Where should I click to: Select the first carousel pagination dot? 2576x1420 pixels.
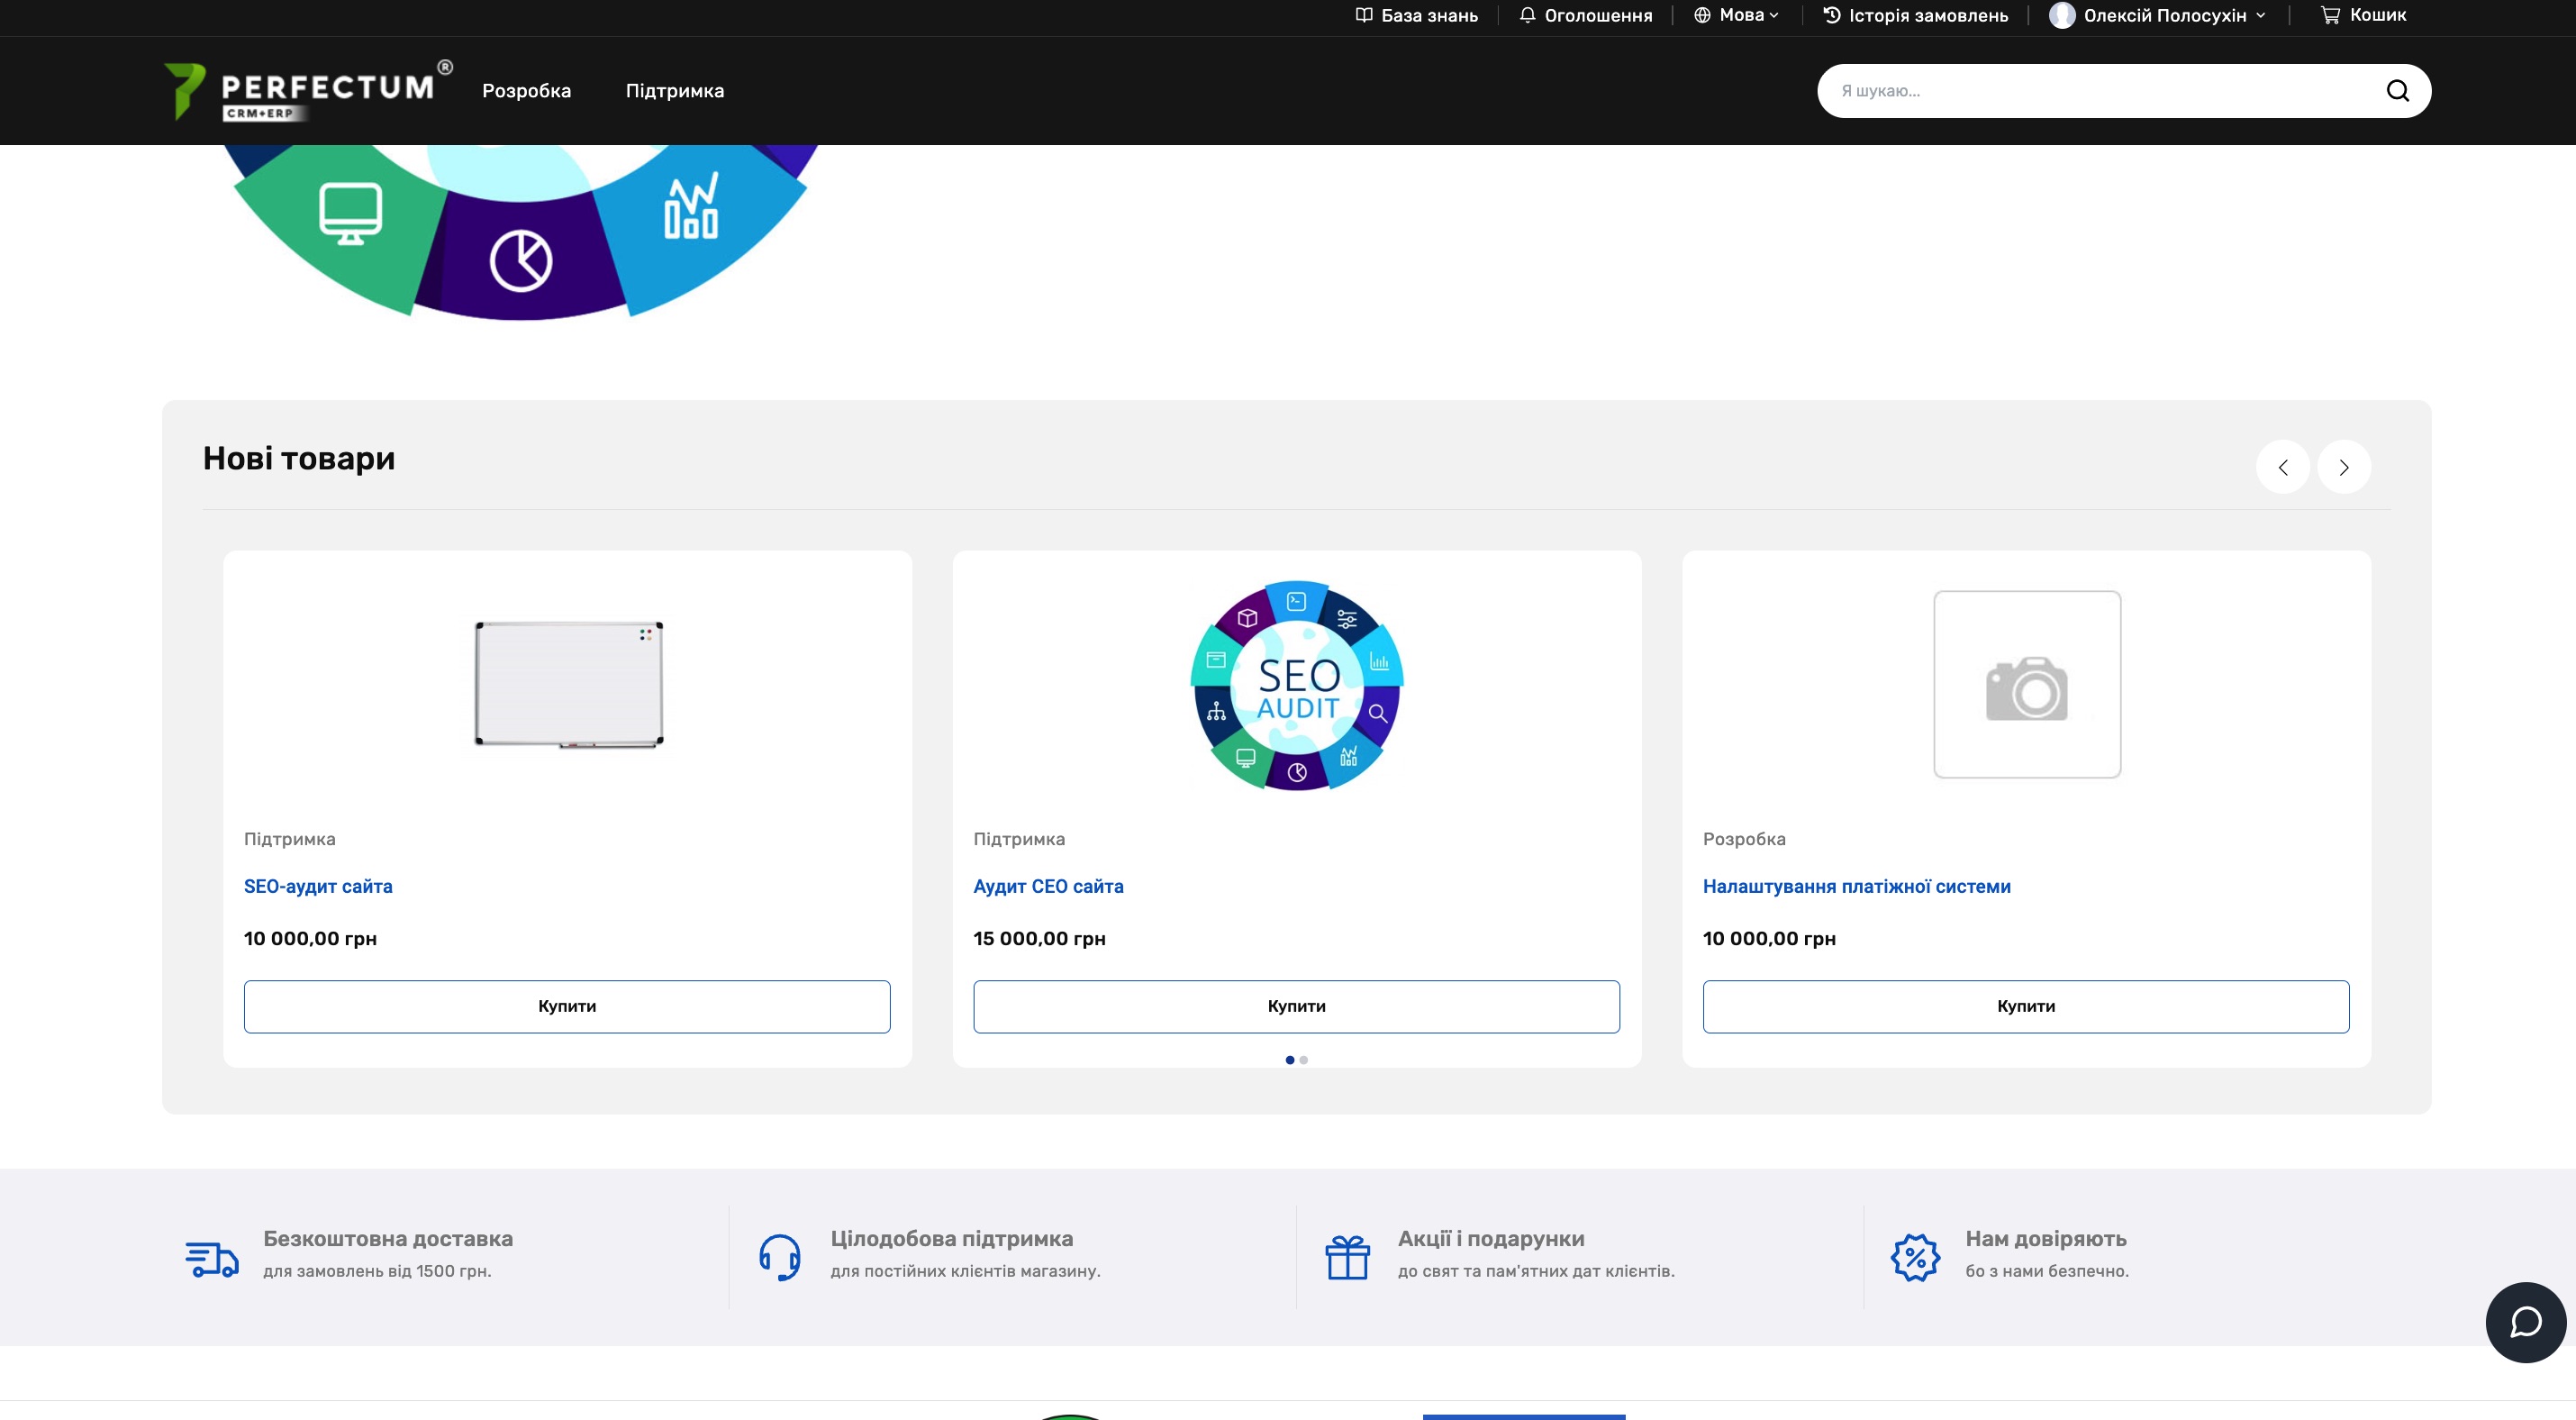click(1290, 1060)
